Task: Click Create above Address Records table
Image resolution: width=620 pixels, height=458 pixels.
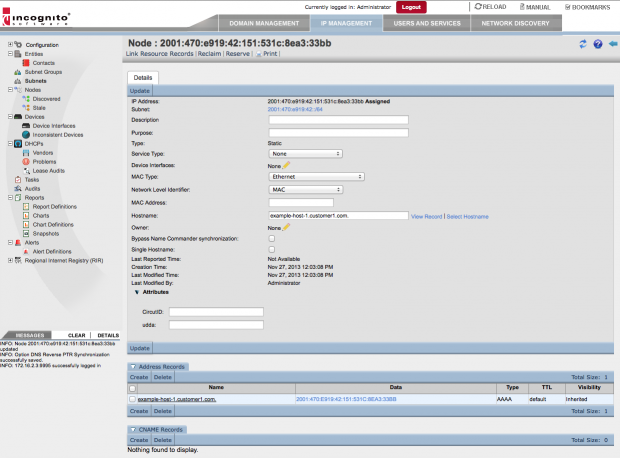Action: tap(139, 377)
